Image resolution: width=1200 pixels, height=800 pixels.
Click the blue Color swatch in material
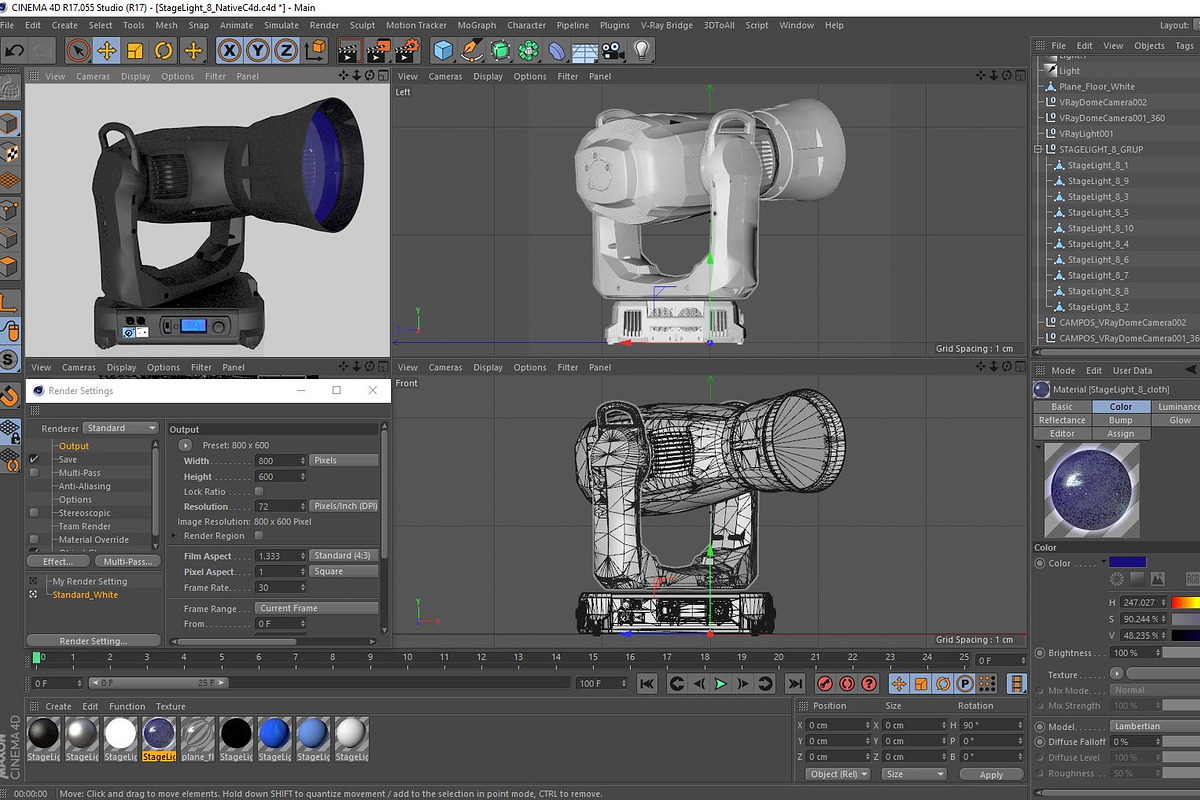tap(1127, 562)
